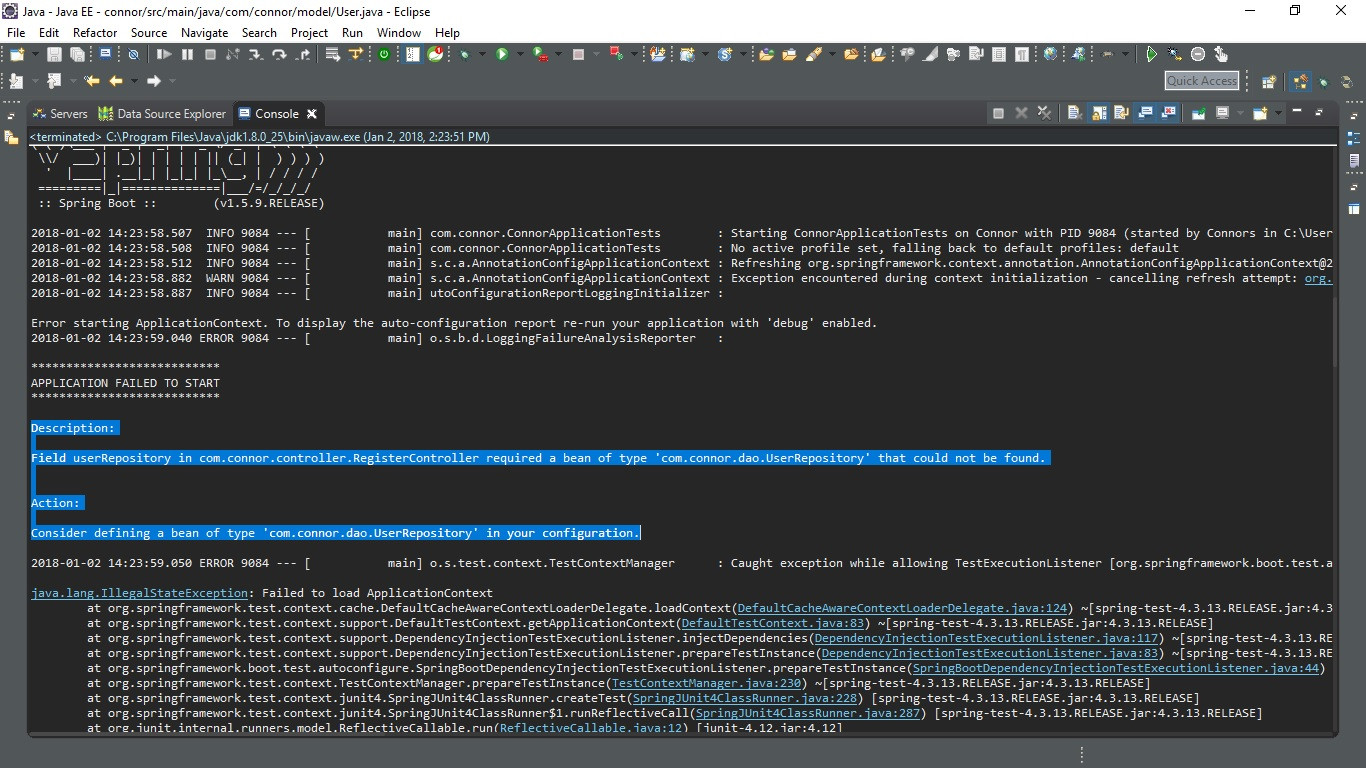Click Remove All Terminated Launches double-X icon
This screenshot has width=1366, height=768.
1044,113
